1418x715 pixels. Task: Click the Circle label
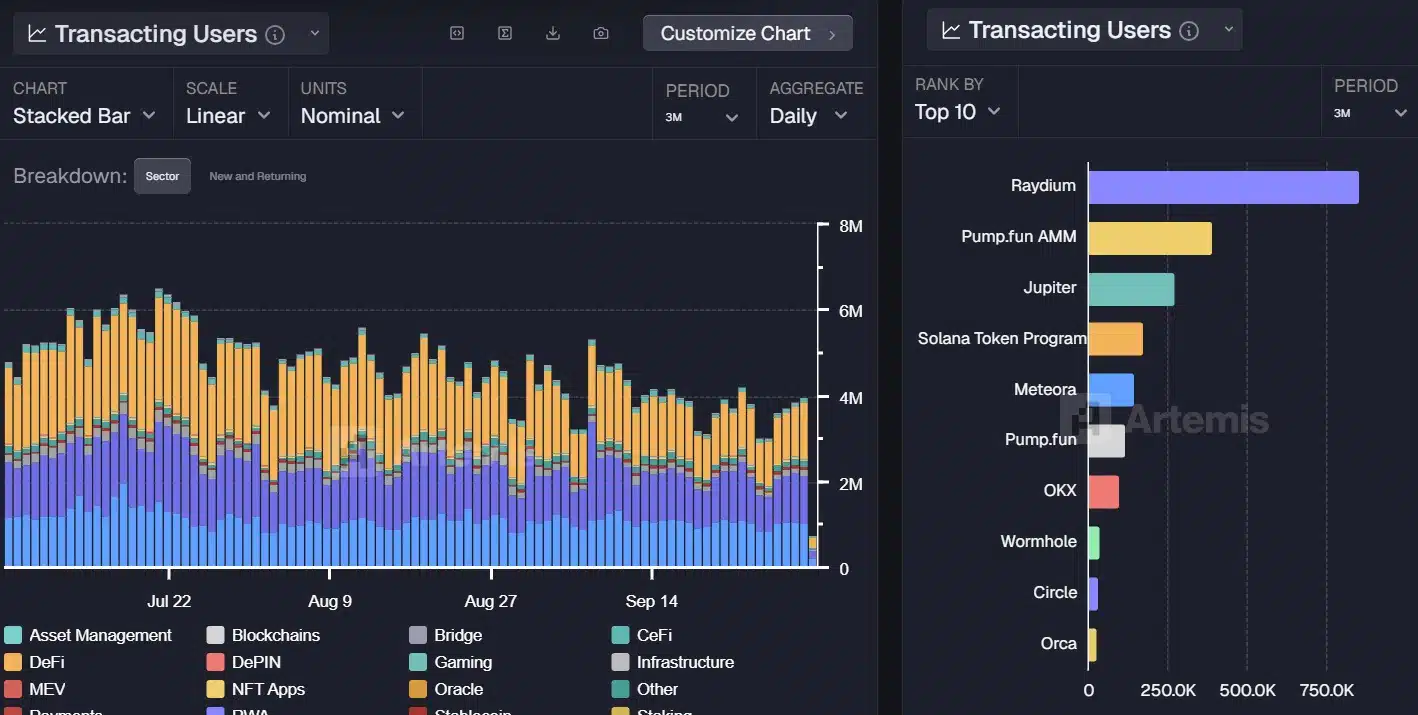(1055, 593)
